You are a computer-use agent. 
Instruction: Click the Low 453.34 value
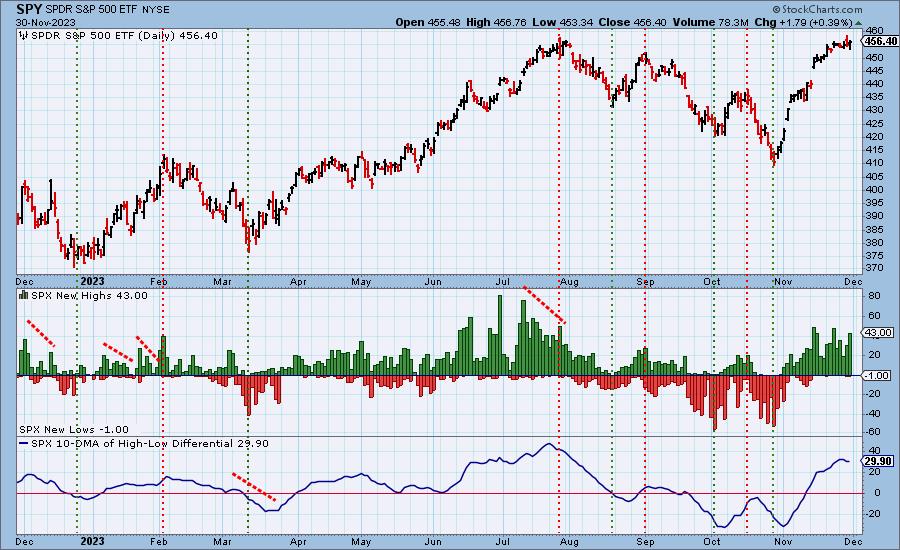coord(563,22)
